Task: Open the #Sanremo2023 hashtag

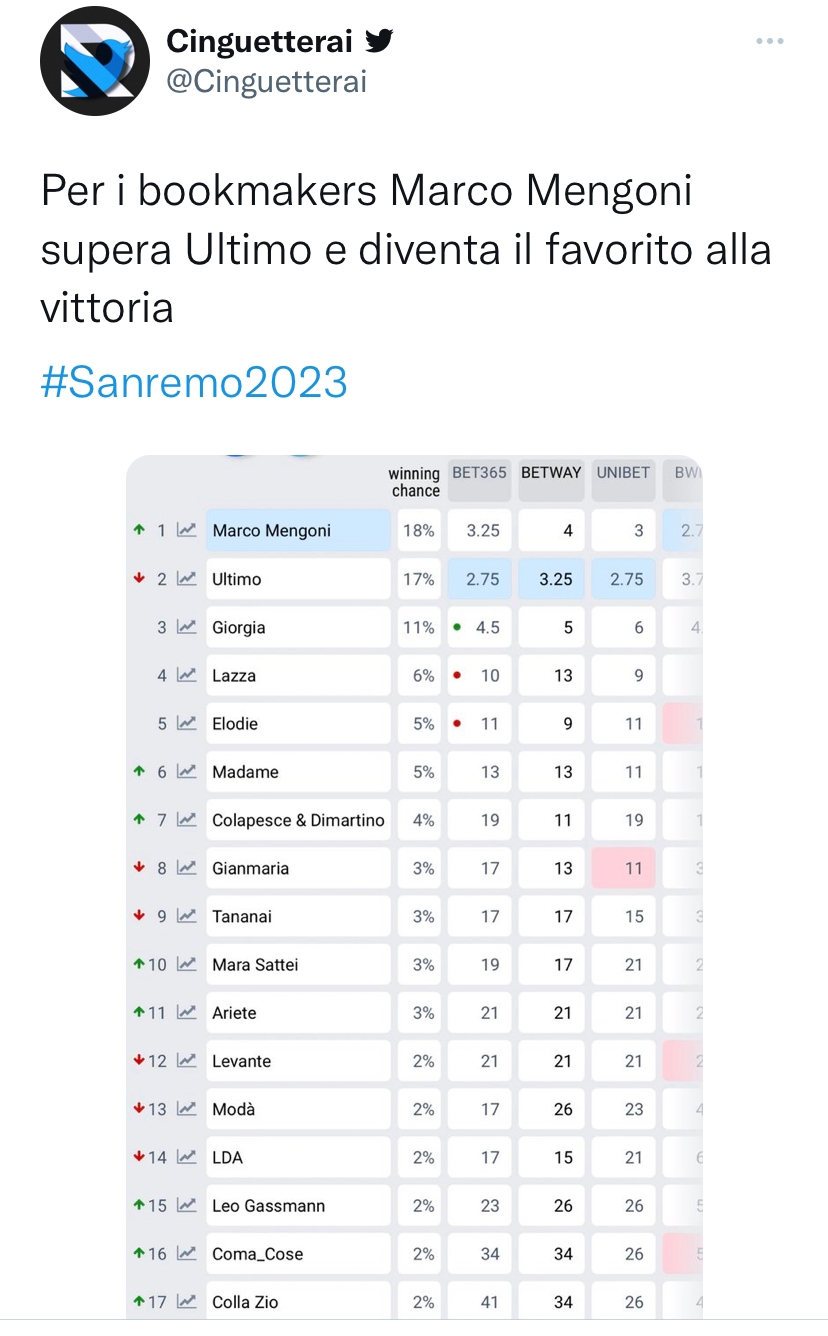Action: (194, 382)
